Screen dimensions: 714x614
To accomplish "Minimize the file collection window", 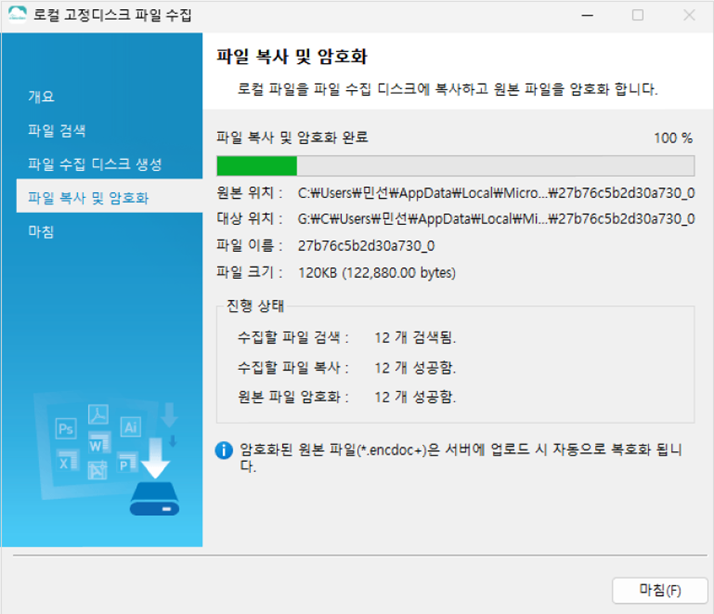I will (x=587, y=15).
